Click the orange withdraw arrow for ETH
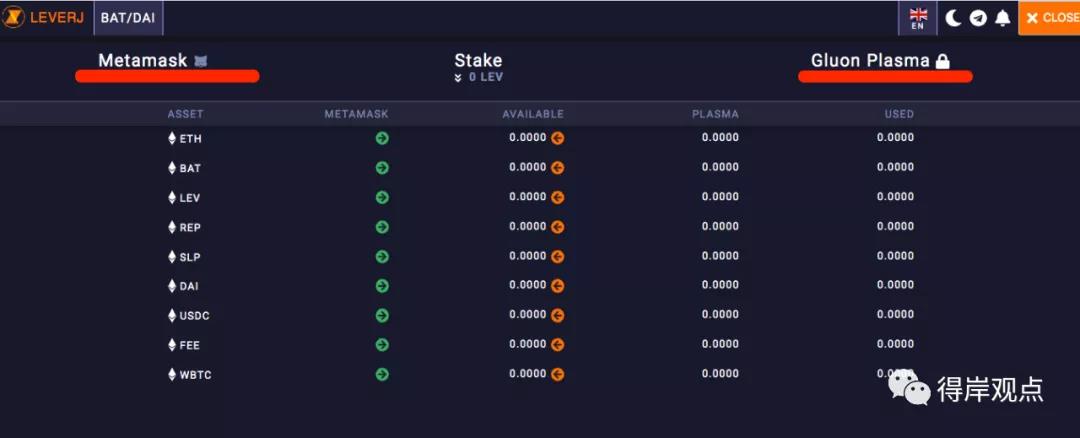 (557, 138)
